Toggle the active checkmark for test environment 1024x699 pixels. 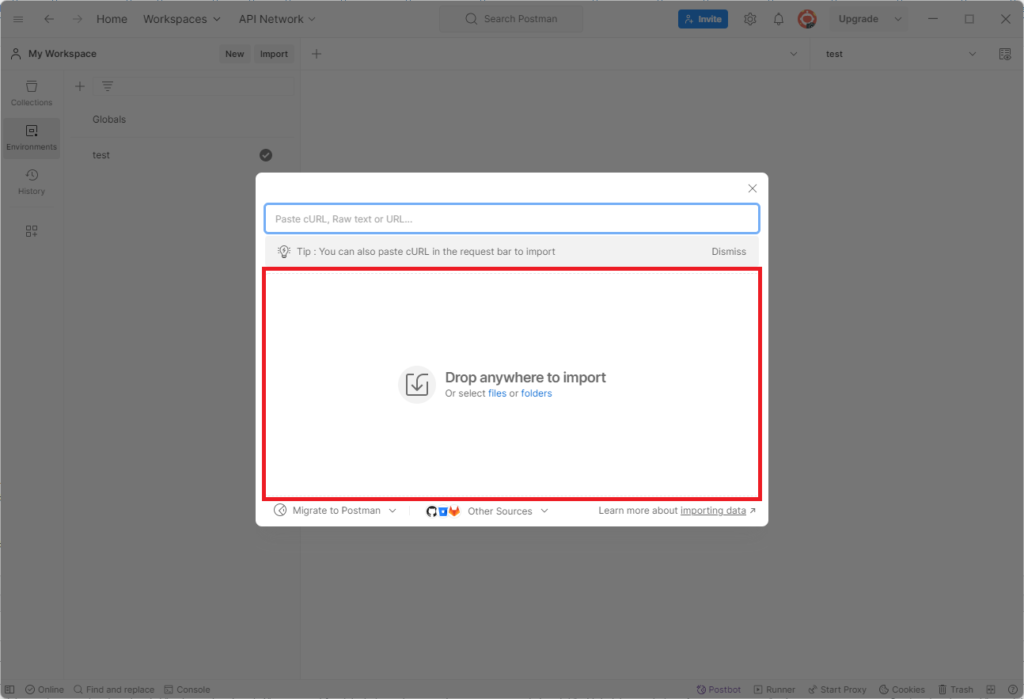coord(266,155)
